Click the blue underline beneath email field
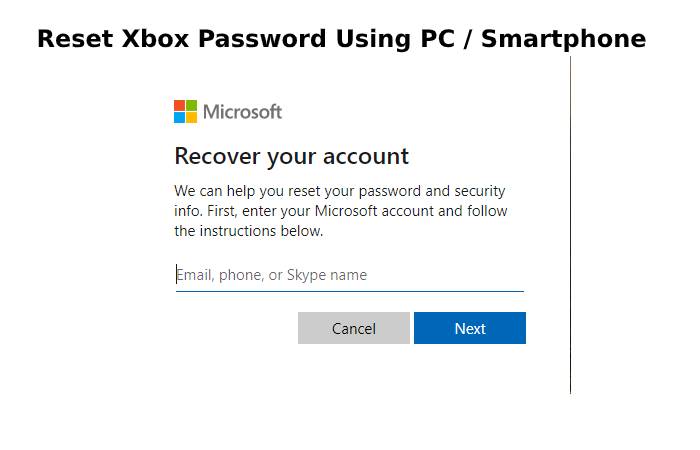Image resolution: width=700 pixels, height=450 pixels. (x=350, y=291)
